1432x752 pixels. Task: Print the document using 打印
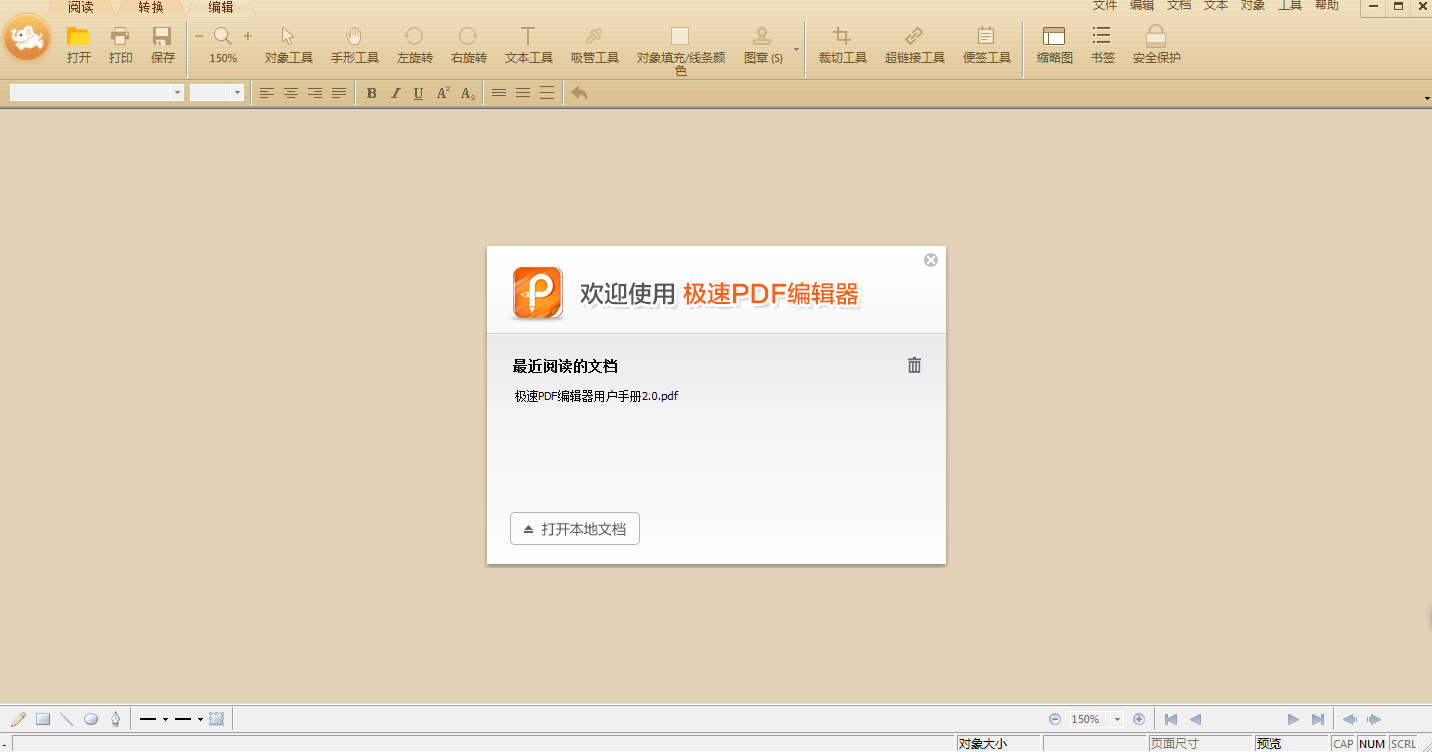click(x=121, y=46)
